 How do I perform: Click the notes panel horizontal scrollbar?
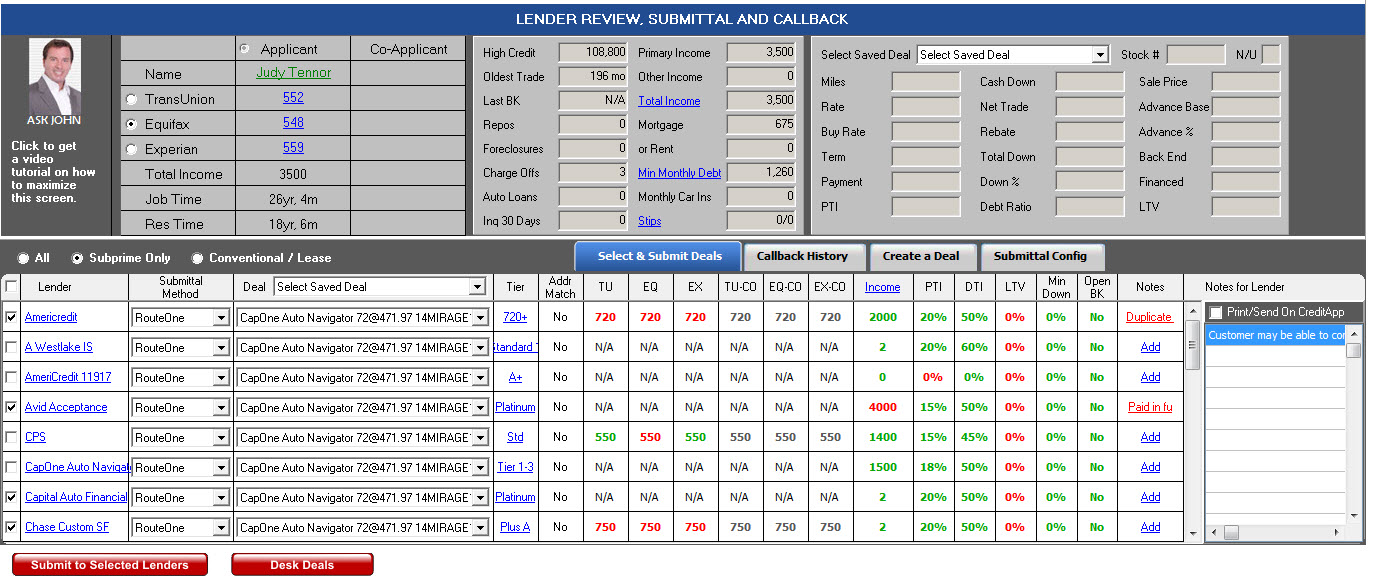pos(1275,533)
